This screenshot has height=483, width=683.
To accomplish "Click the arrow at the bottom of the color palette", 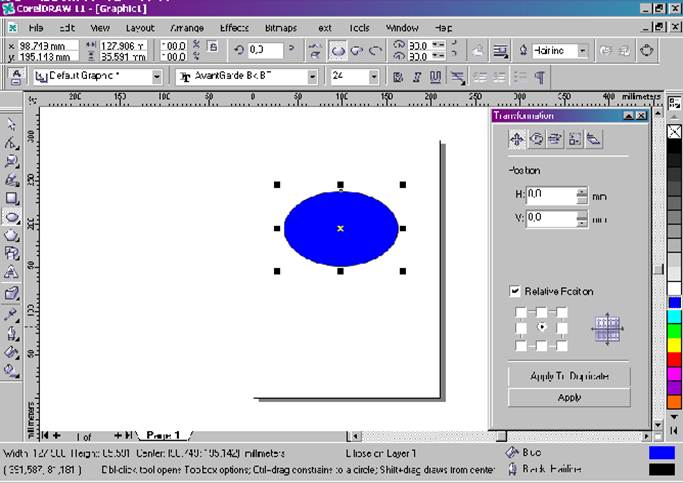I will tap(674, 417).
